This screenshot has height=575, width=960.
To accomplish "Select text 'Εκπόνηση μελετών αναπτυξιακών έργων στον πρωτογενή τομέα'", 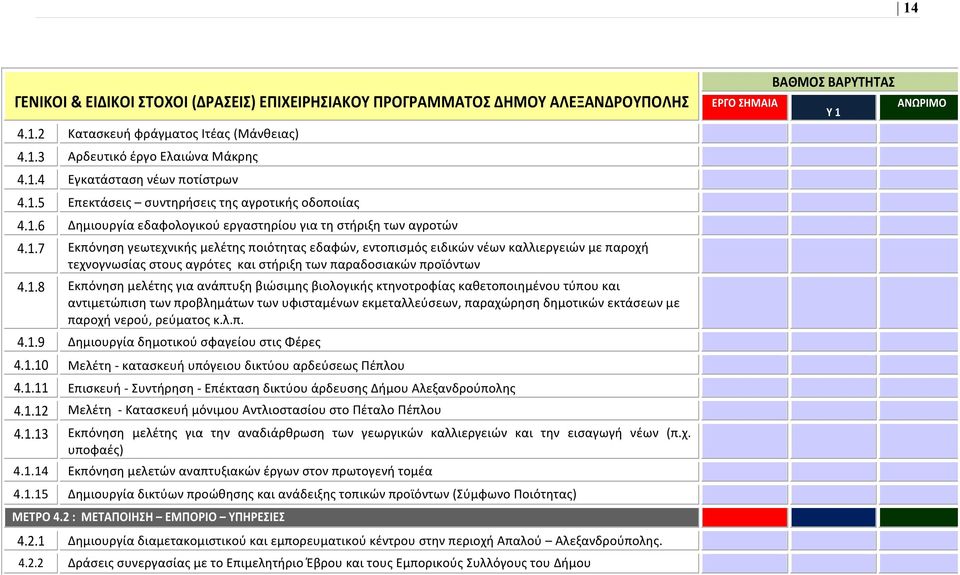I will pos(250,471).
